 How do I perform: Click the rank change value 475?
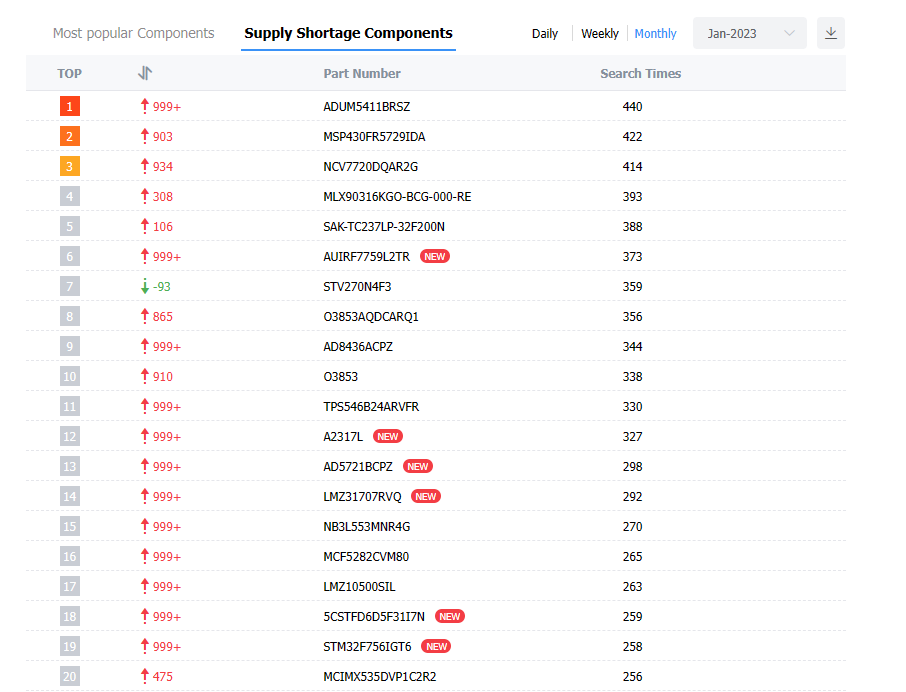pos(163,676)
